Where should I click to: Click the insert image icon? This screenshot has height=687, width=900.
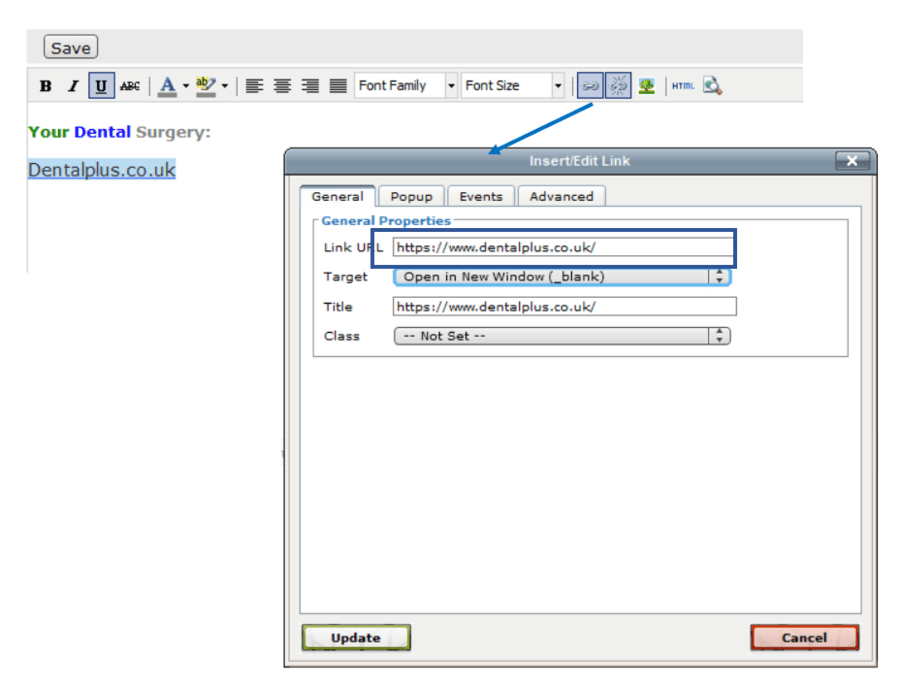(647, 86)
